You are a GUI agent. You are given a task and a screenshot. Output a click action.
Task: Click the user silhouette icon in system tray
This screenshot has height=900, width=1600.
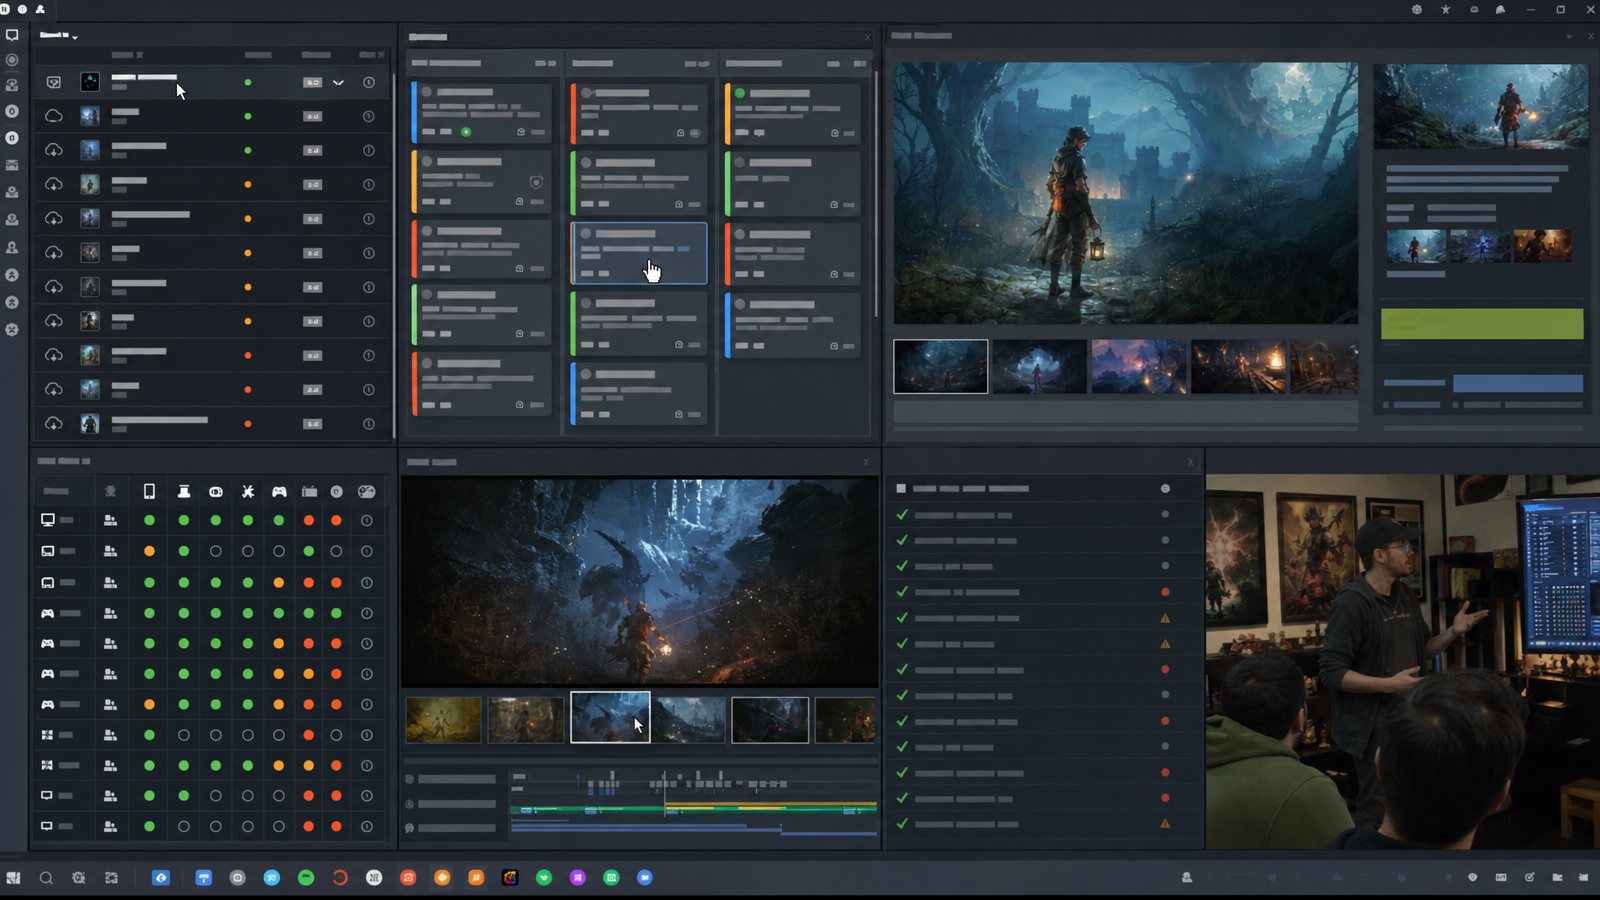point(1187,877)
